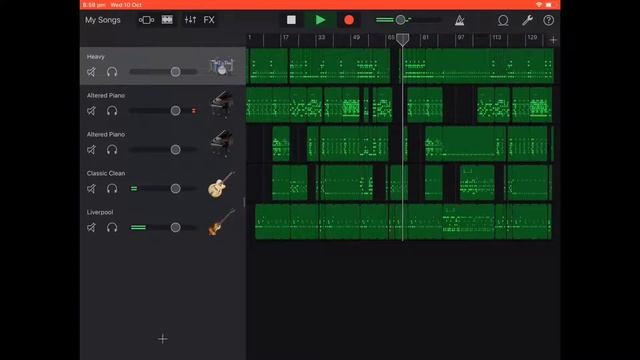Open the help question mark icon
Viewport: 640px width, 360px height.
point(549,20)
